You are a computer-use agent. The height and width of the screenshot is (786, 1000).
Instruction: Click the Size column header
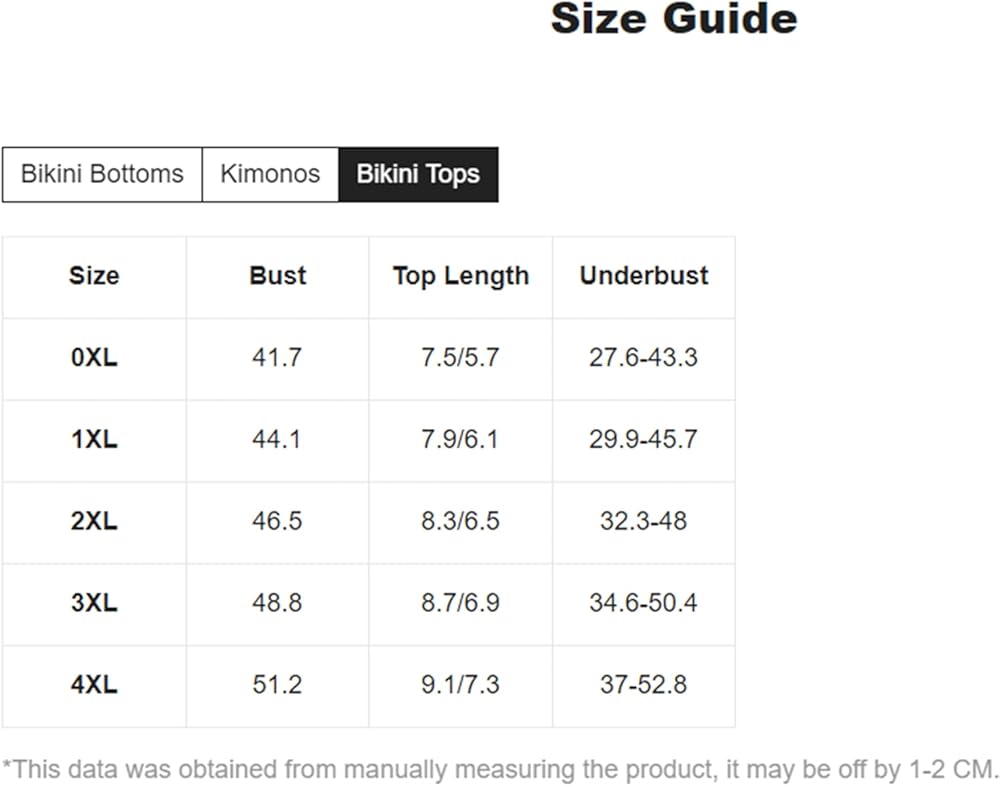pyautogui.click(x=94, y=276)
